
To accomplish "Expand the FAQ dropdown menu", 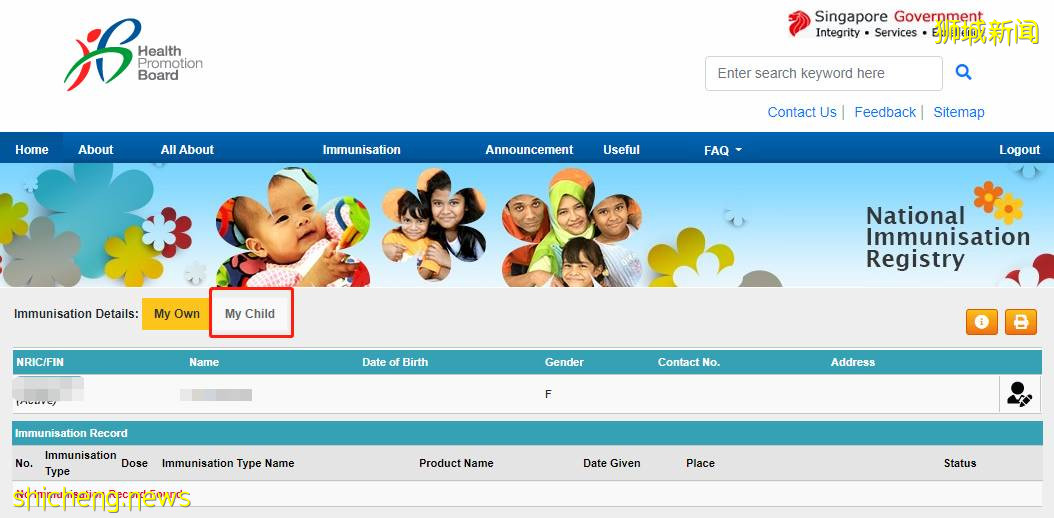I will click(722, 150).
